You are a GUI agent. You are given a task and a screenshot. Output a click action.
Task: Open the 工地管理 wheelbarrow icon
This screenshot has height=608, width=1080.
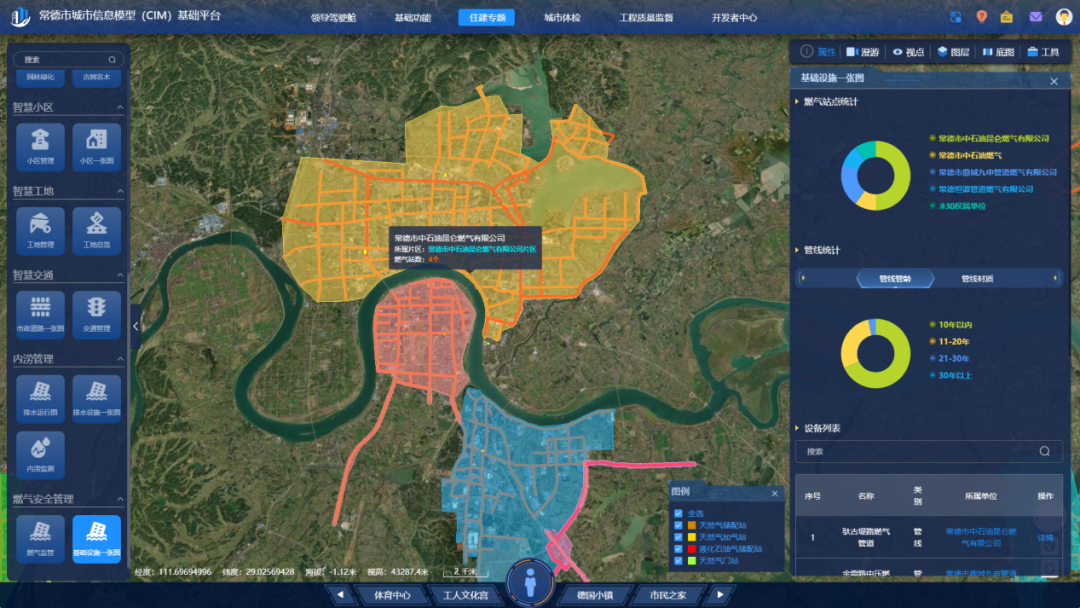[x=40, y=225]
